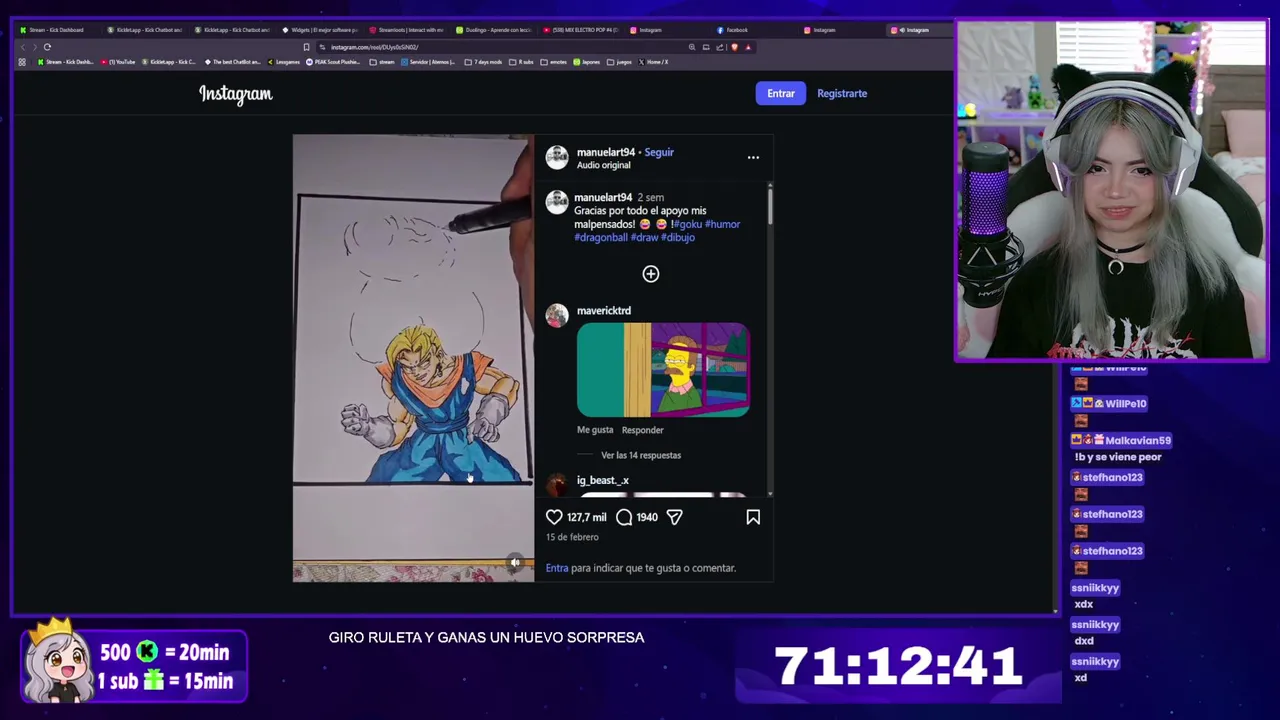Reload the page in the browser

coord(47,47)
